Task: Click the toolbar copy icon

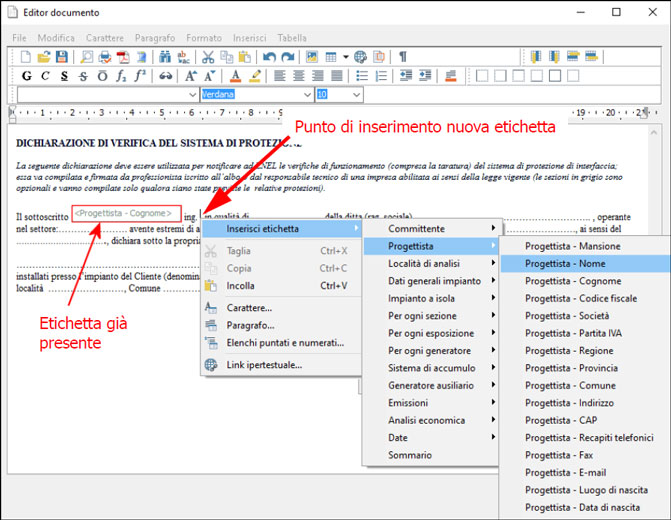Action: pyautogui.click(x=226, y=56)
